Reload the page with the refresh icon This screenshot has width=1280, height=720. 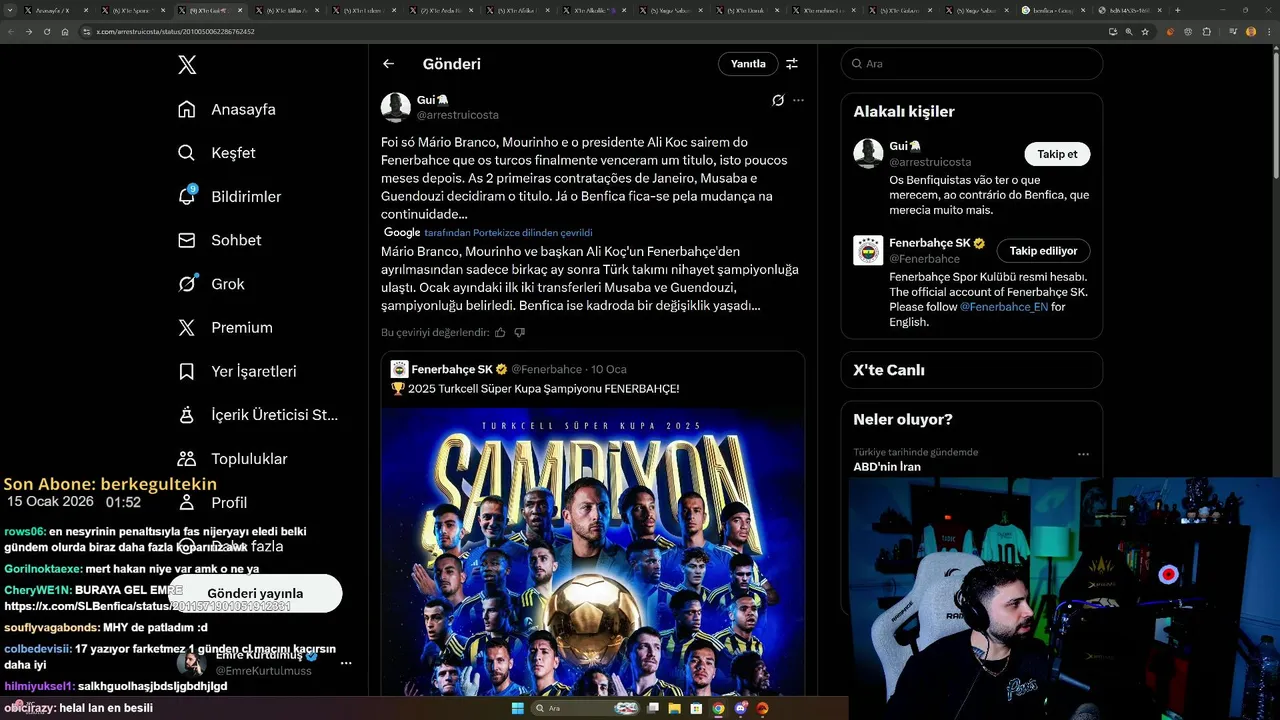[x=46, y=32]
